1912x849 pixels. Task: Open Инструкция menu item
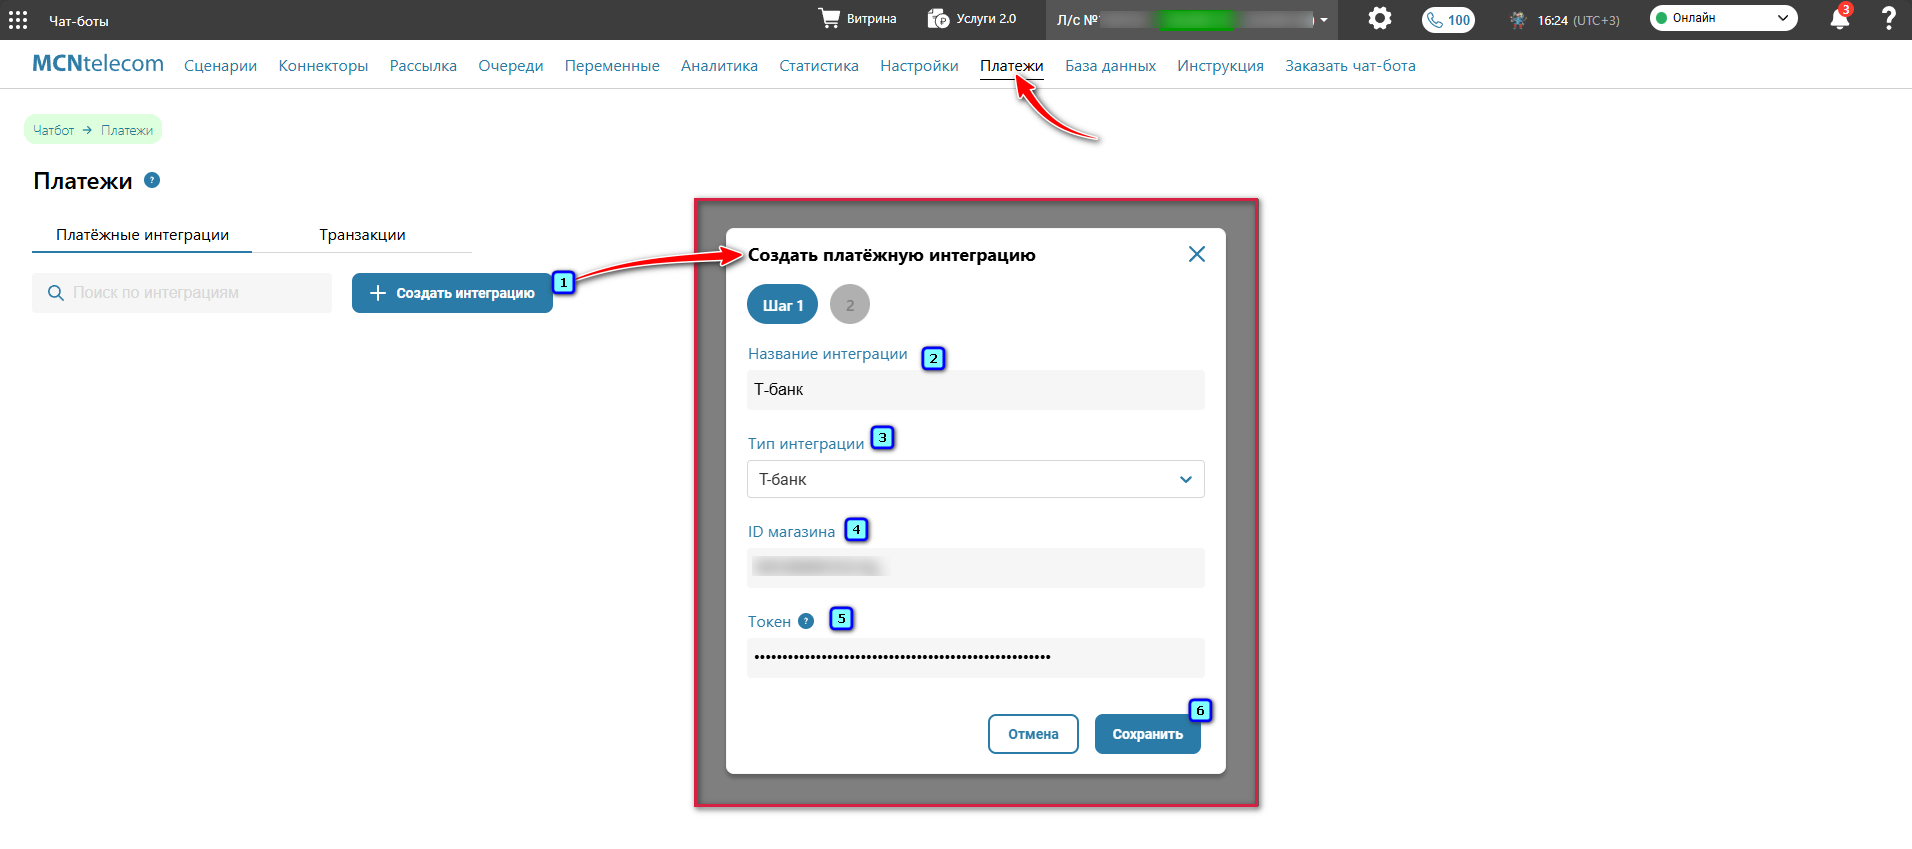[x=1220, y=66]
